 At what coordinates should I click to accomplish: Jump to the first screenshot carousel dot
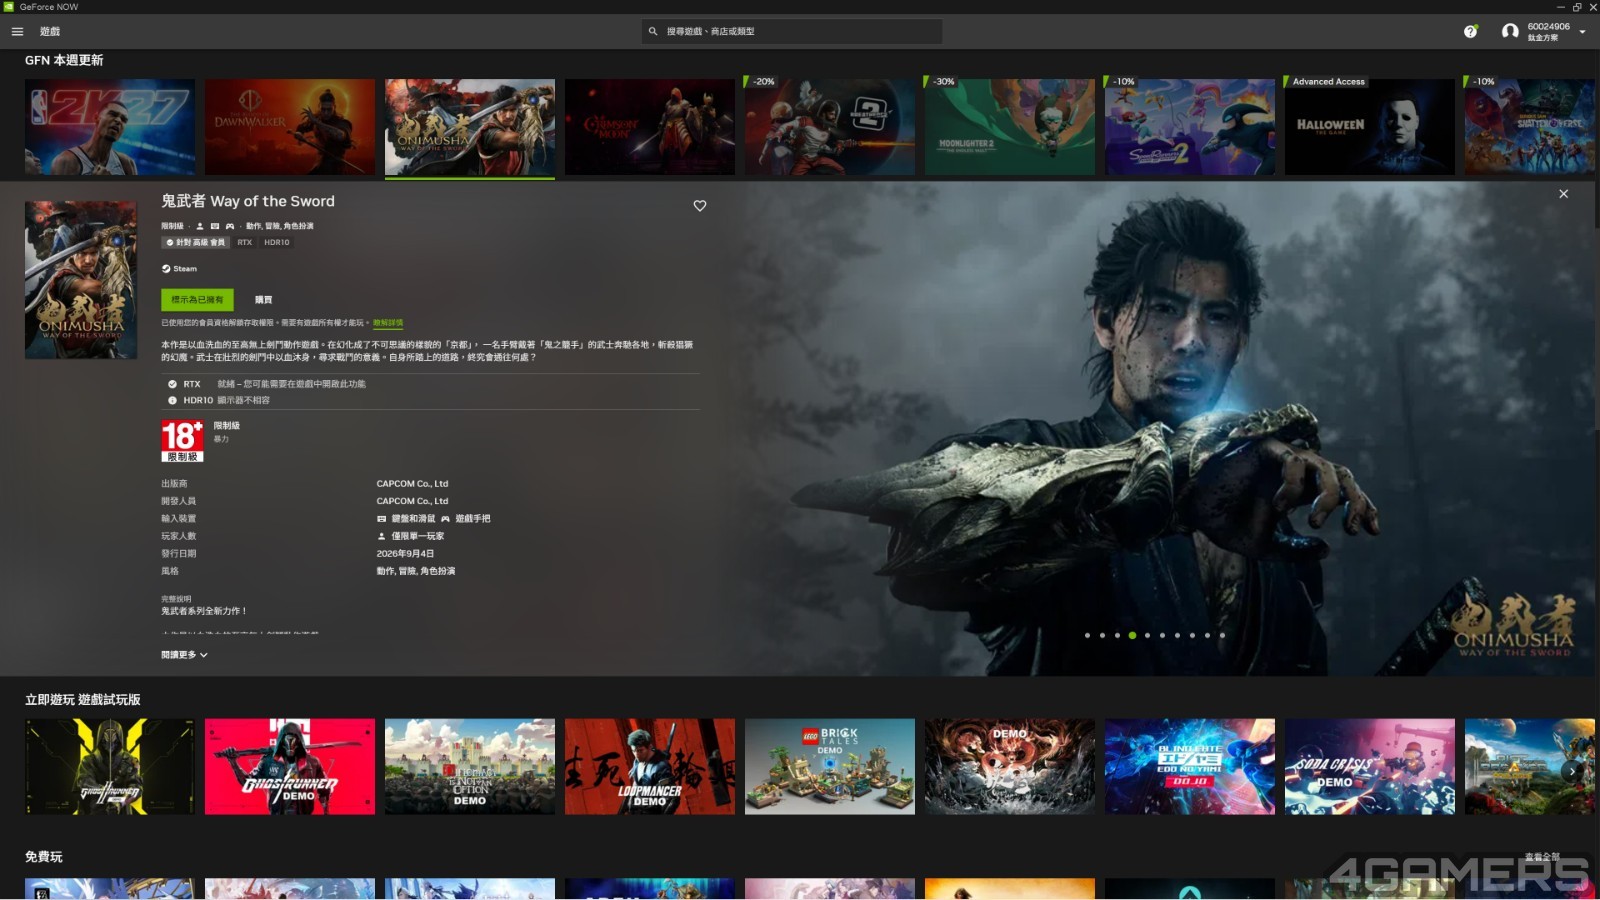pyautogui.click(x=1087, y=635)
